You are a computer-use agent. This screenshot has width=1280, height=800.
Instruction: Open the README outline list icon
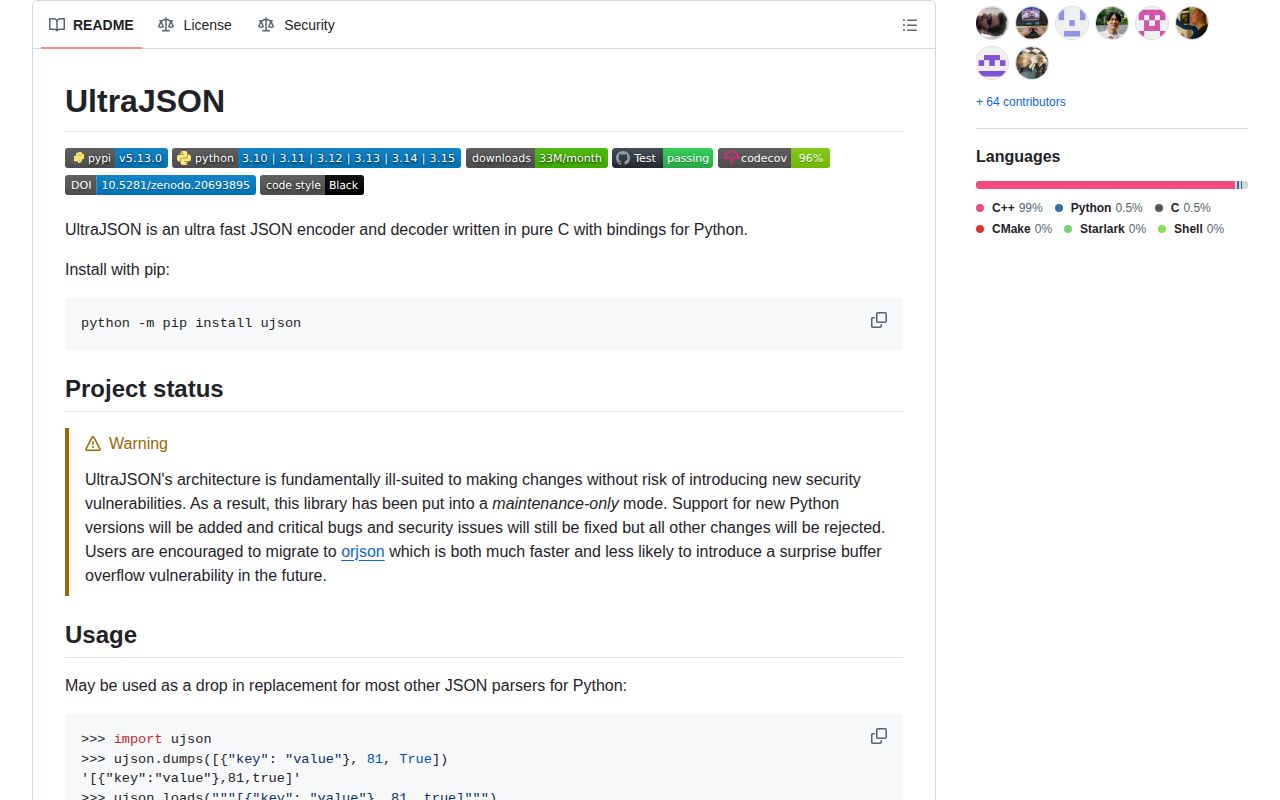[x=910, y=25]
